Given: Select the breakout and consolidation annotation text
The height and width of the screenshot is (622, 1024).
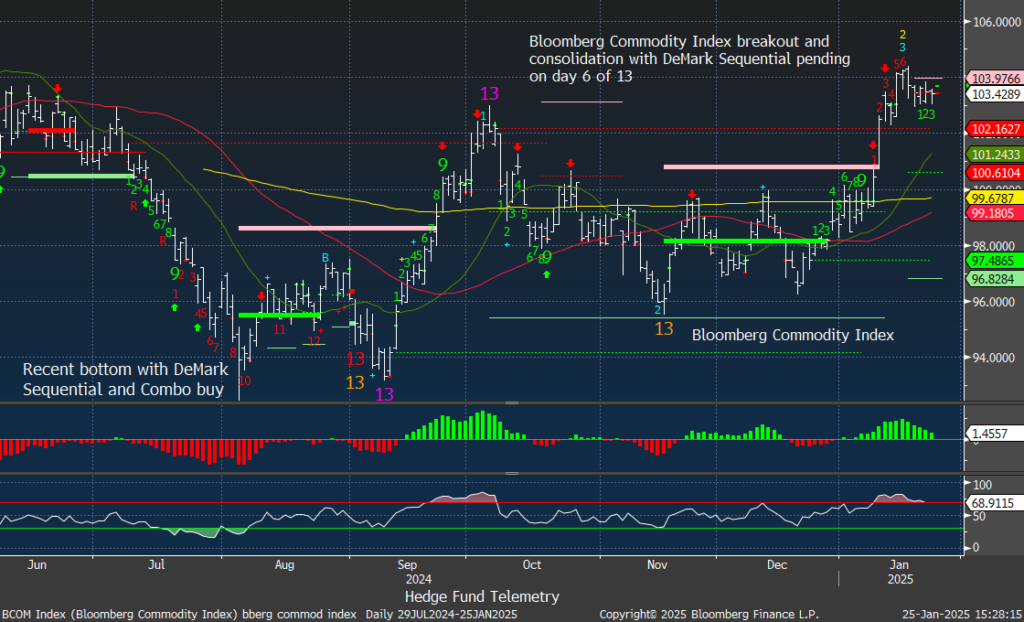Looking at the screenshot, I should pyautogui.click(x=690, y=59).
